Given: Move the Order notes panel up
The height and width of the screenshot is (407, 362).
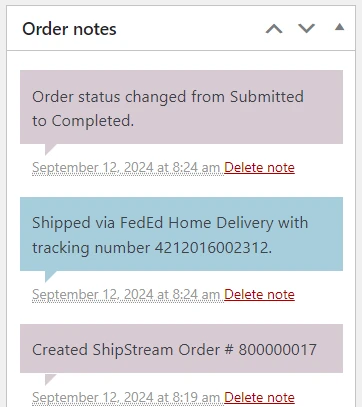Looking at the screenshot, I should click(x=274, y=29).
